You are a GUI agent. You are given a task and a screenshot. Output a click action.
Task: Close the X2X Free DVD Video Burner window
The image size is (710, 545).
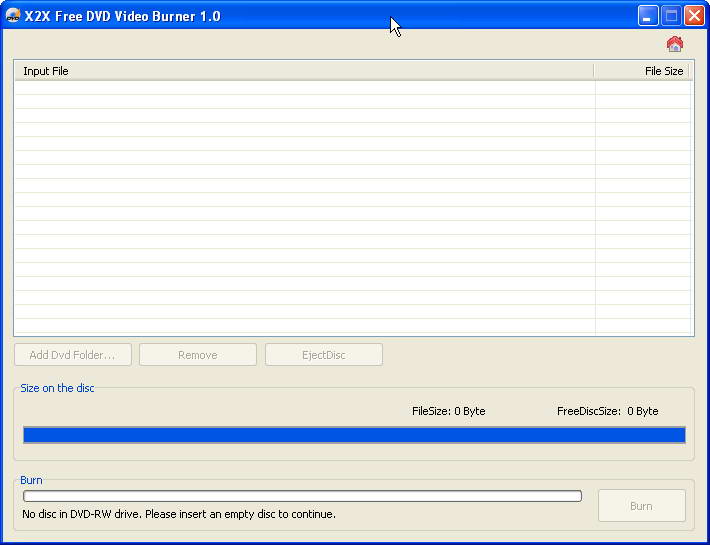(694, 16)
